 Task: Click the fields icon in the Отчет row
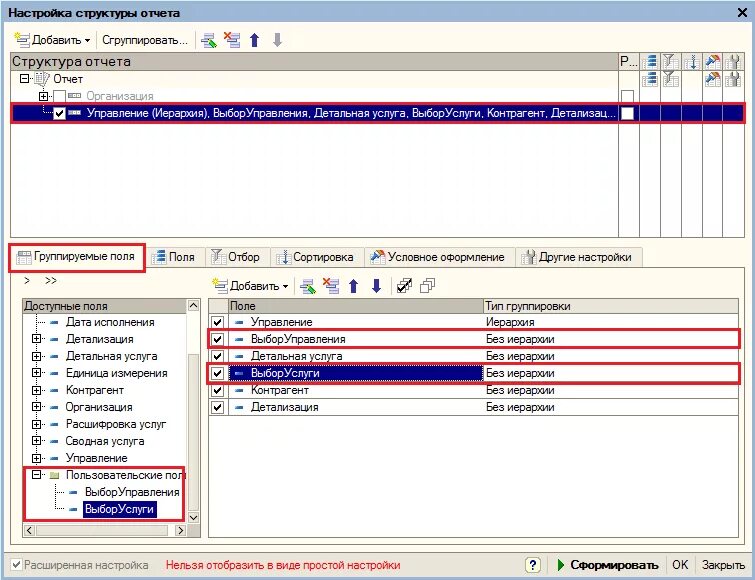650,79
